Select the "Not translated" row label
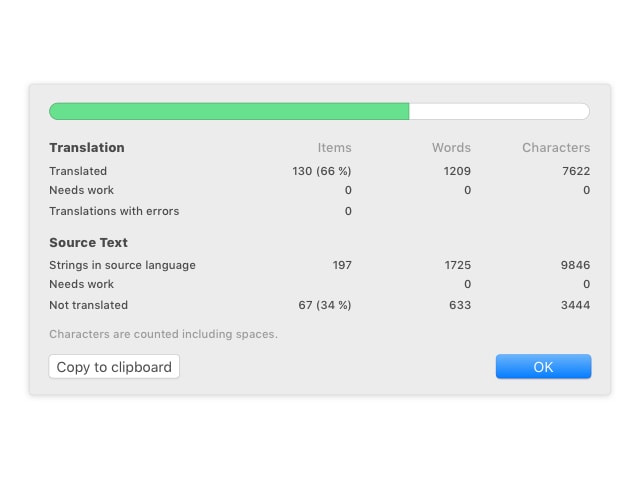This screenshot has height=478, width=640. tap(89, 305)
